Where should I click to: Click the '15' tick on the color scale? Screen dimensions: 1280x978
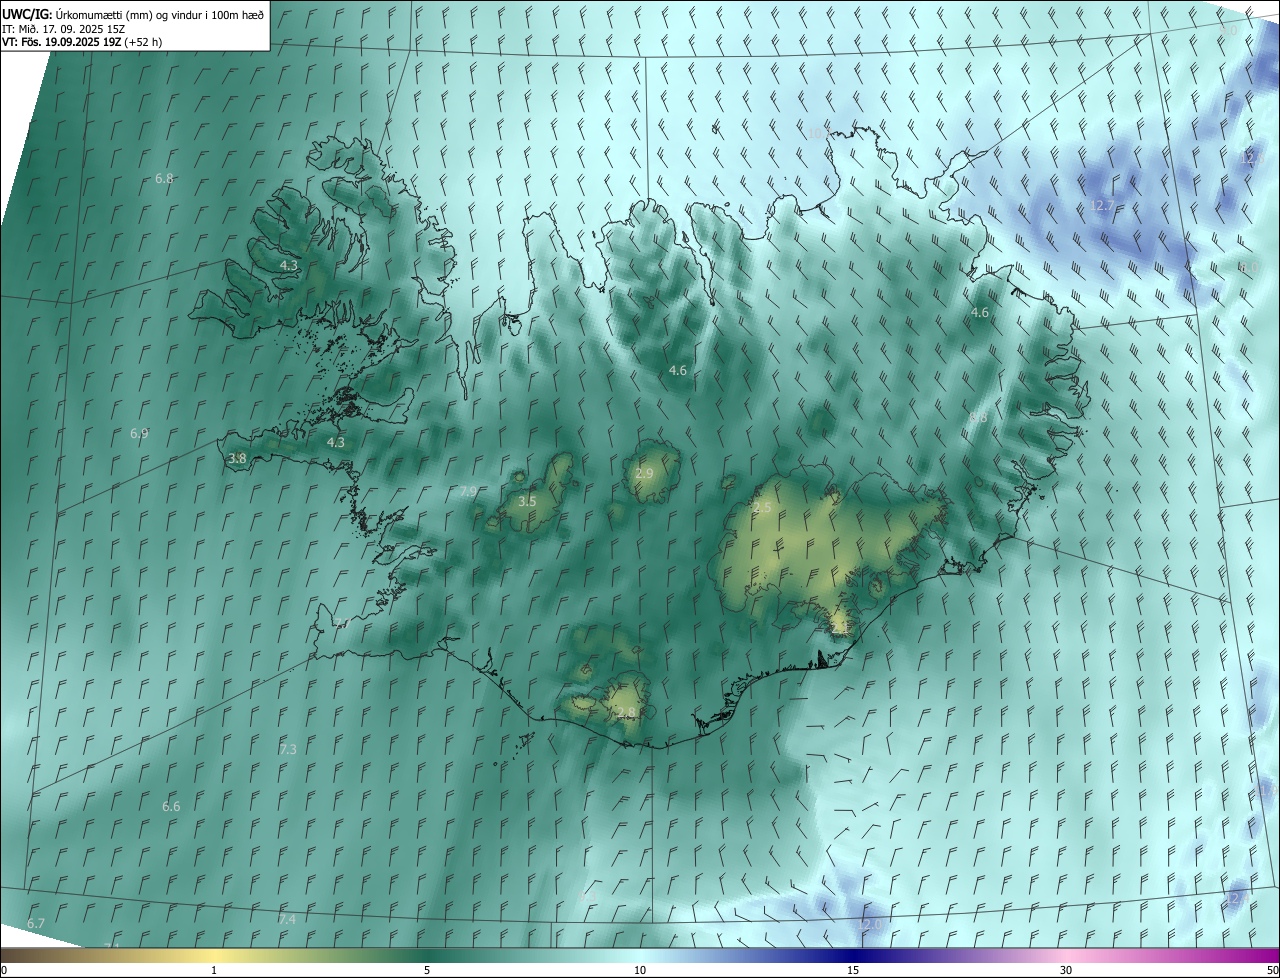coord(853,970)
